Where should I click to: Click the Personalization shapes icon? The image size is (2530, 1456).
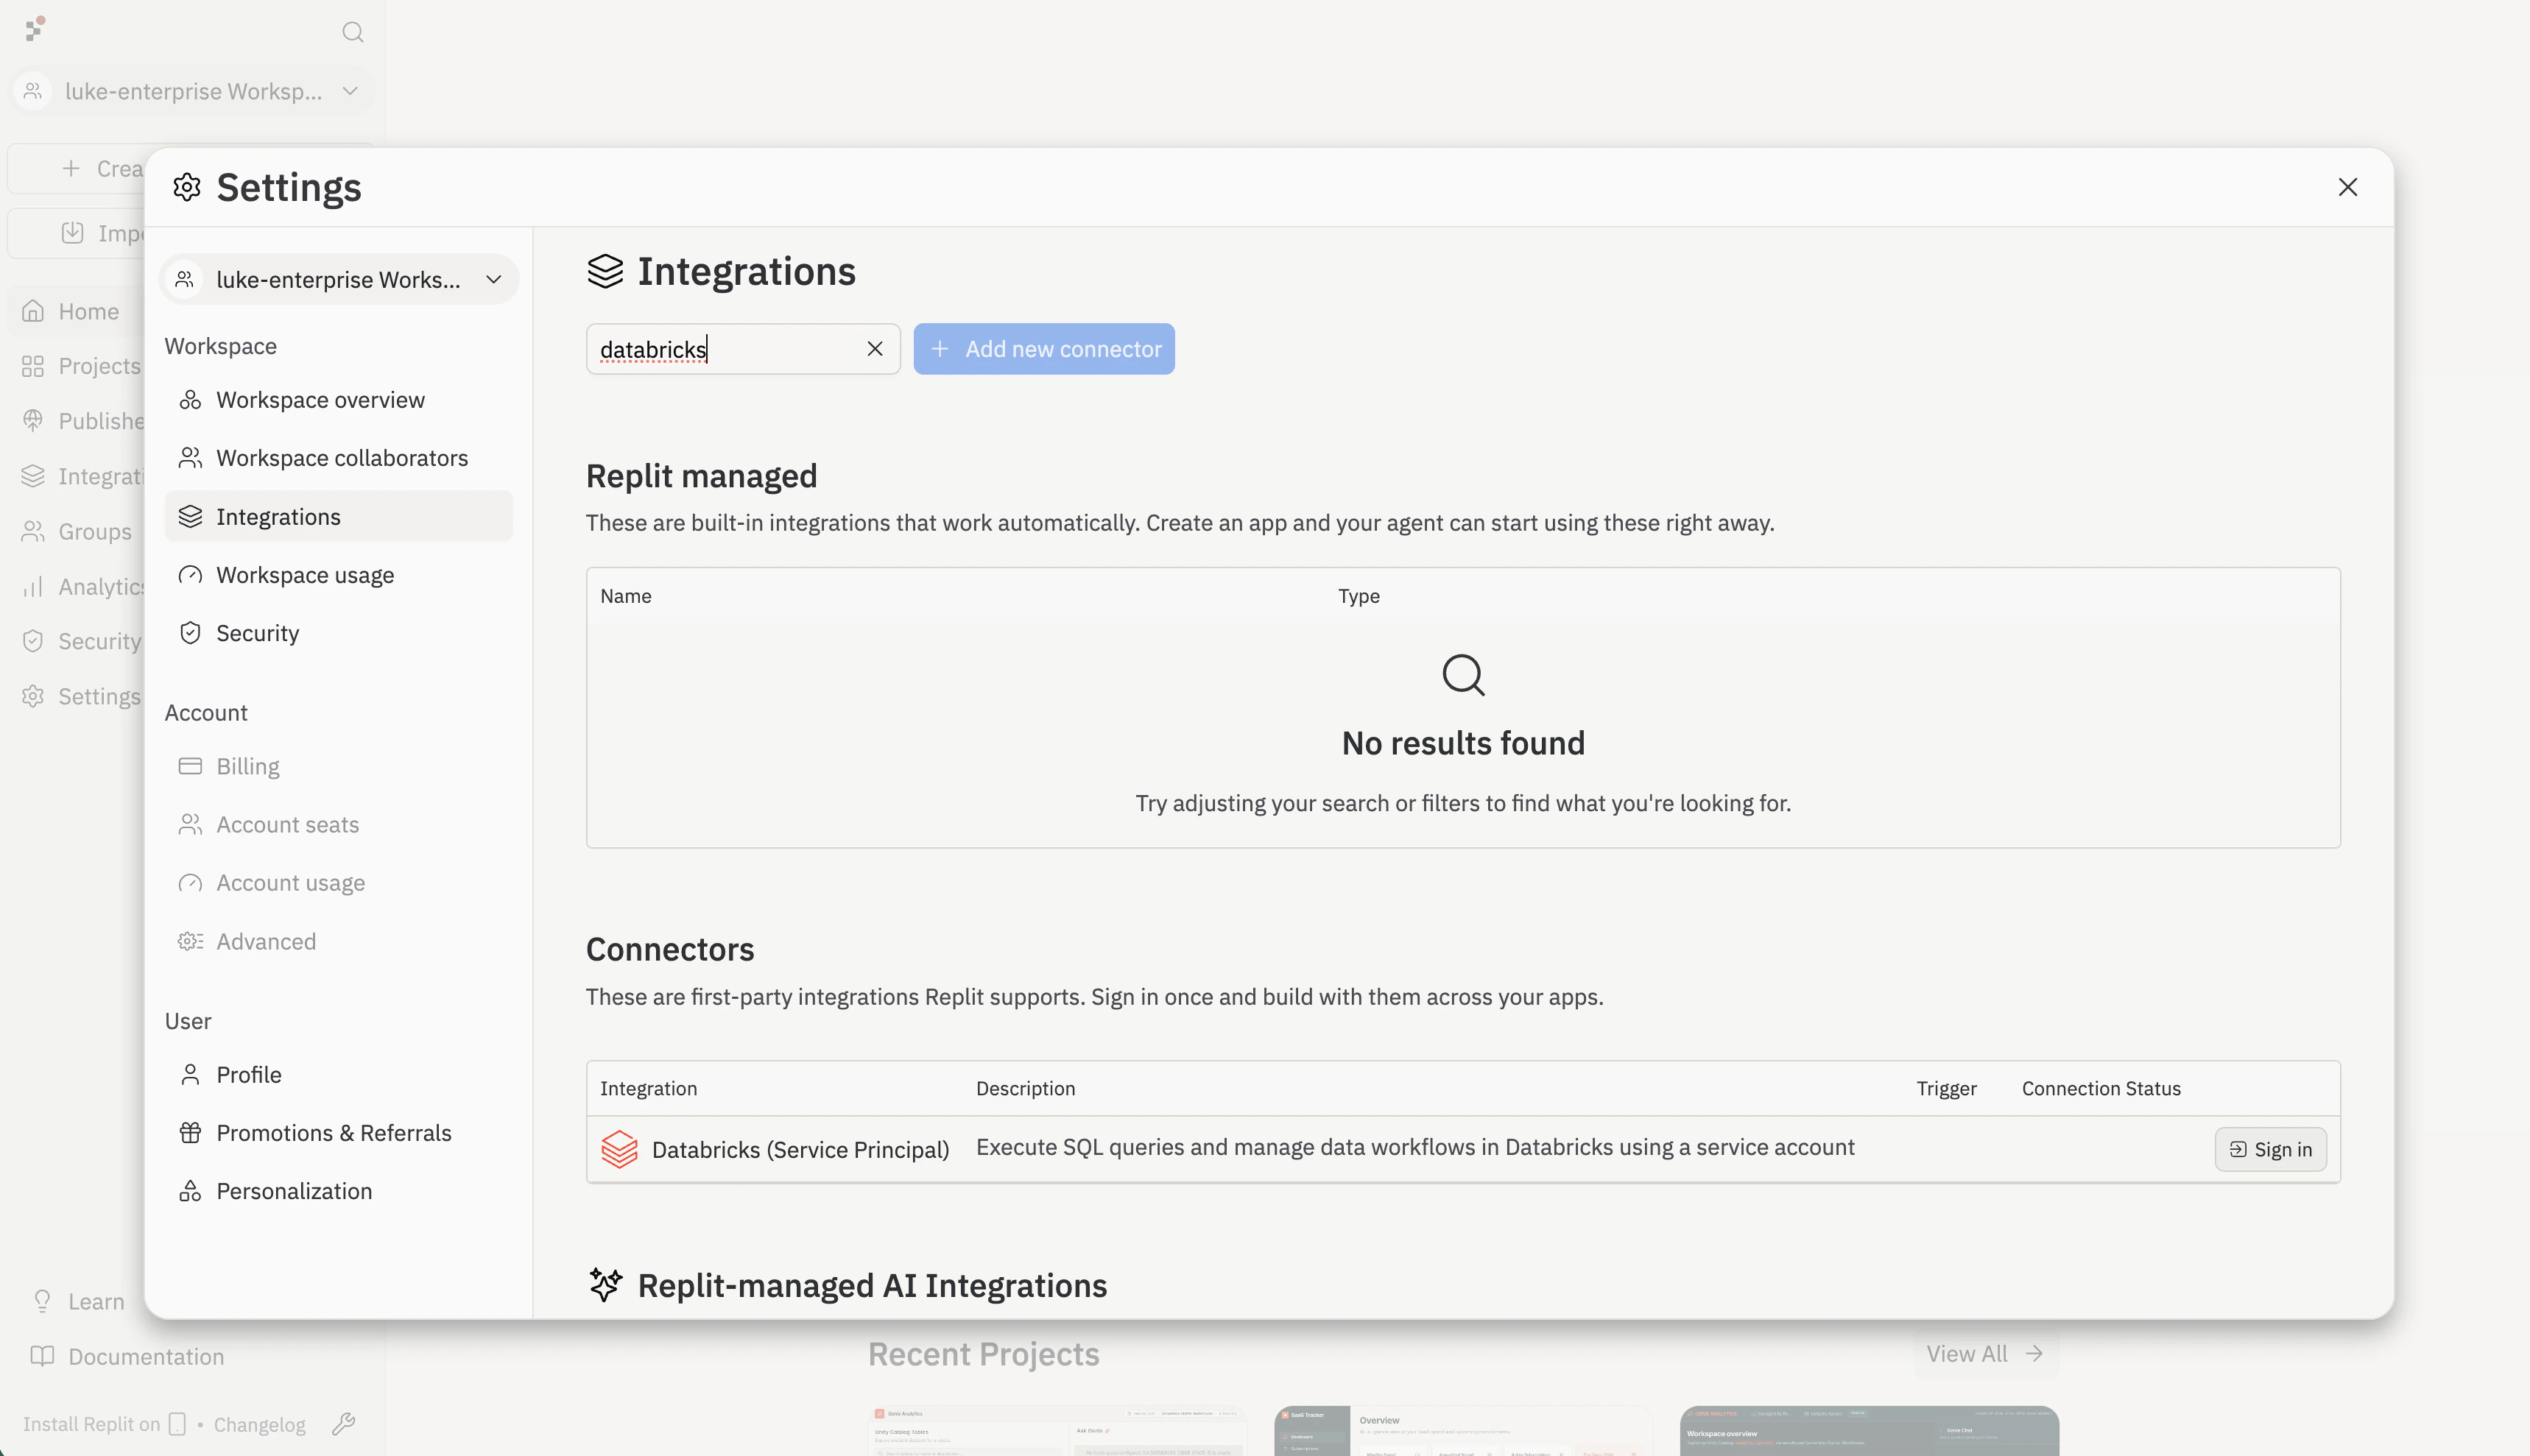tap(190, 1191)
